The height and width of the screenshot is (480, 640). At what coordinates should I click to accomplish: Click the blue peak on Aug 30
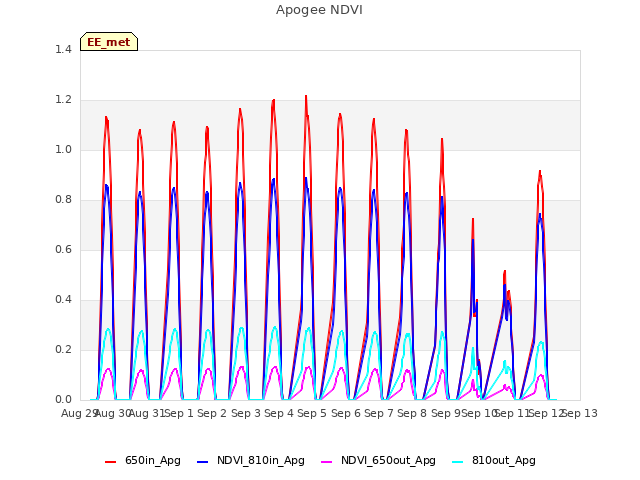tap(106, 185)
